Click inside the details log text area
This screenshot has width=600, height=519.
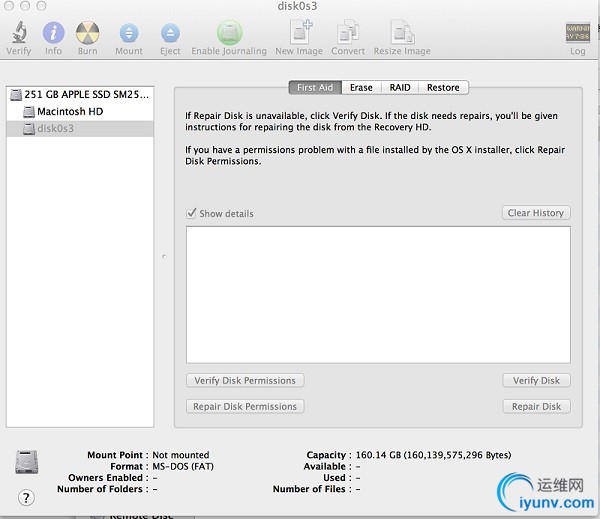[378, 295]
